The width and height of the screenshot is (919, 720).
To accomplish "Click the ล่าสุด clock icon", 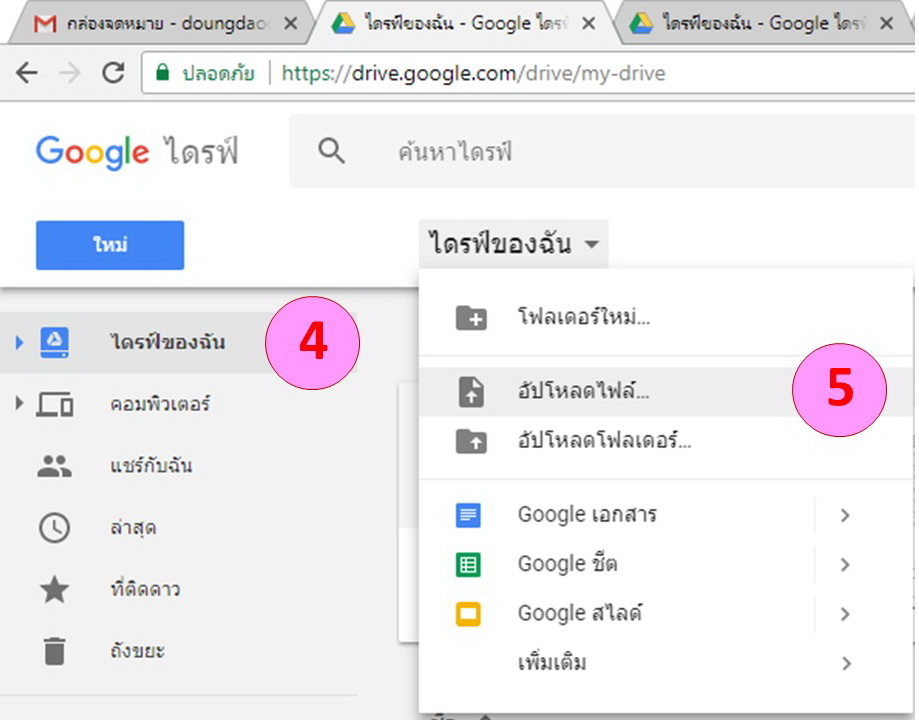I will pyautogui.click(x=55, y=528).
